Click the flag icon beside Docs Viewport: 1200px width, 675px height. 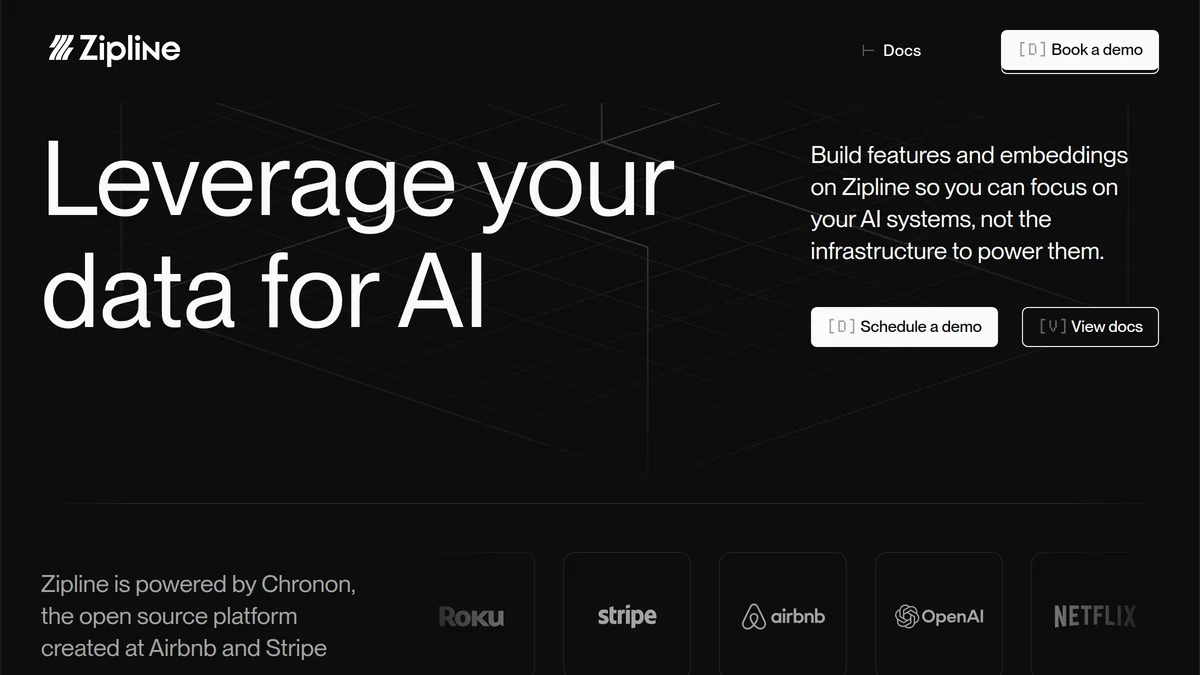(868, 50)
